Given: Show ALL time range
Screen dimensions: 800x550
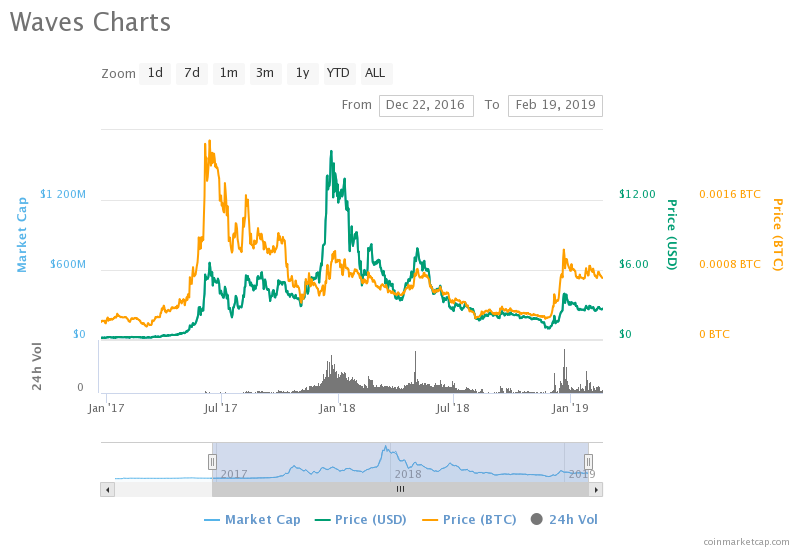Looking at the screenshot, I should point(376,73).
